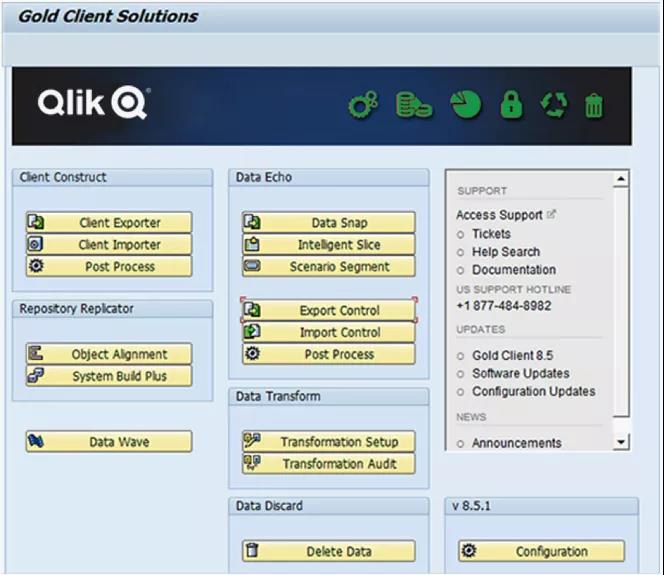664x575 pixels.
Task: Click the green database coins icon
Action: click(x=414, y=105)
